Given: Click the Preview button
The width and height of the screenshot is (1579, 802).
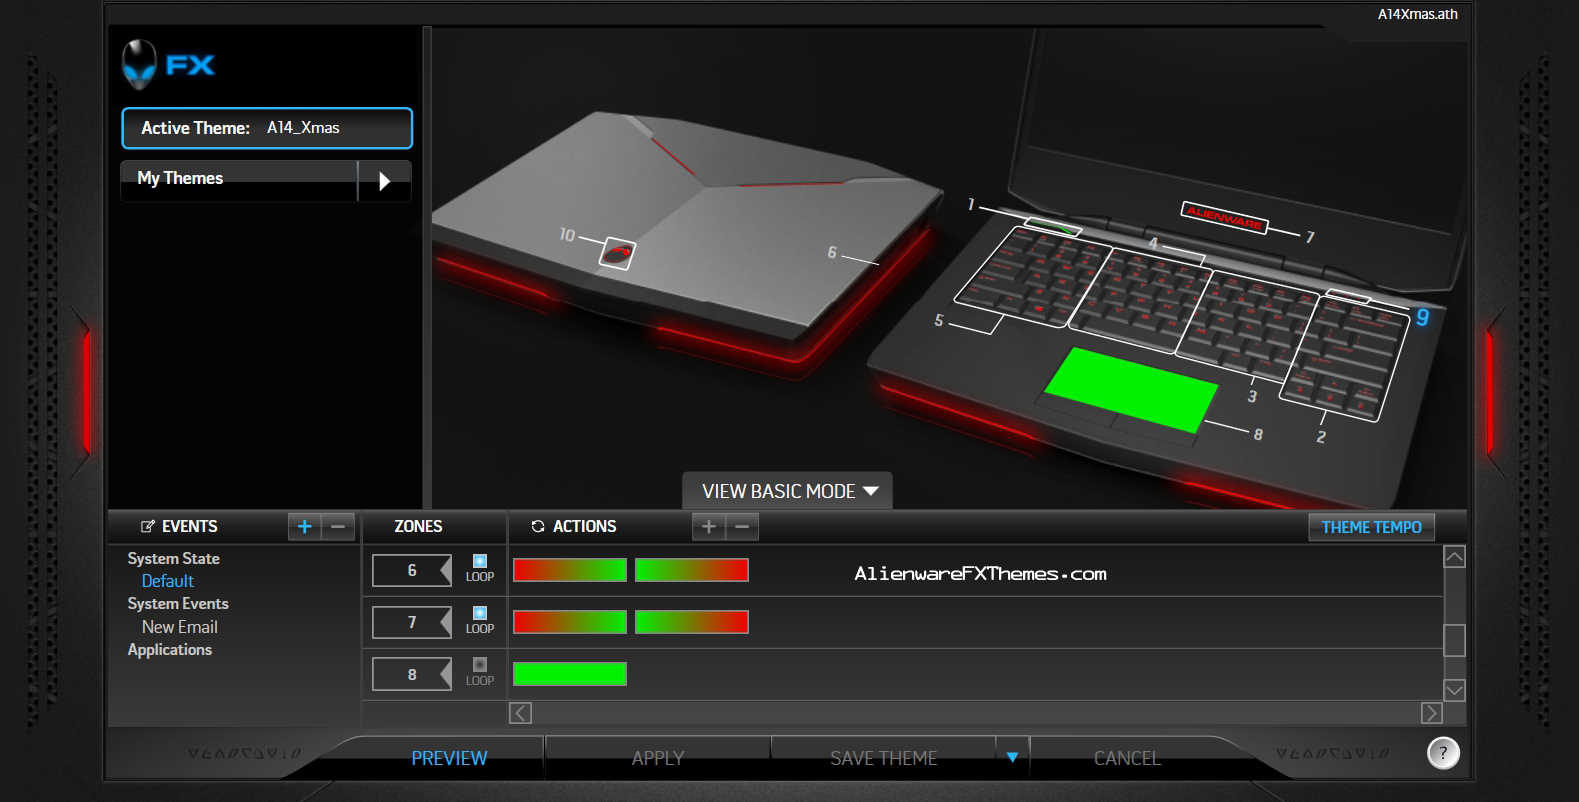Looking at the screenshot, I should (449, 758).
